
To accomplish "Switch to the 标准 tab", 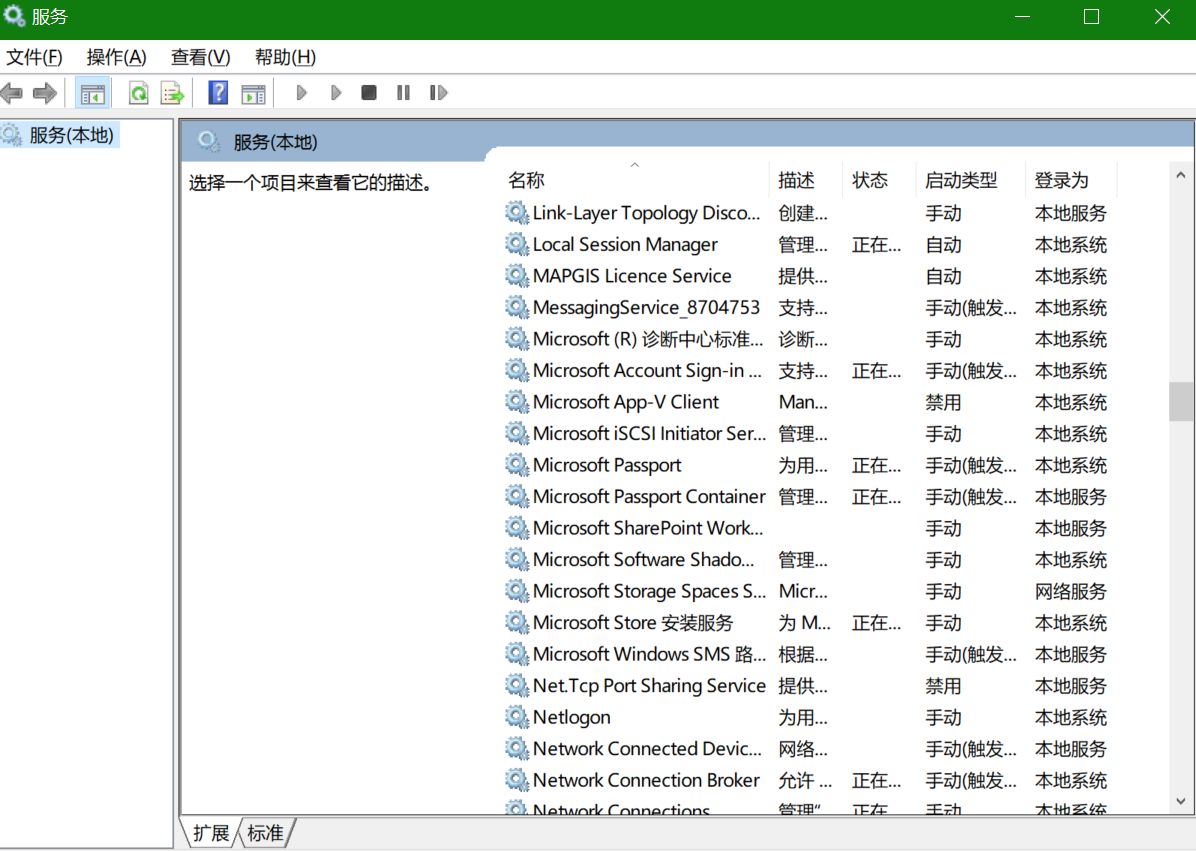I will 265,833.
